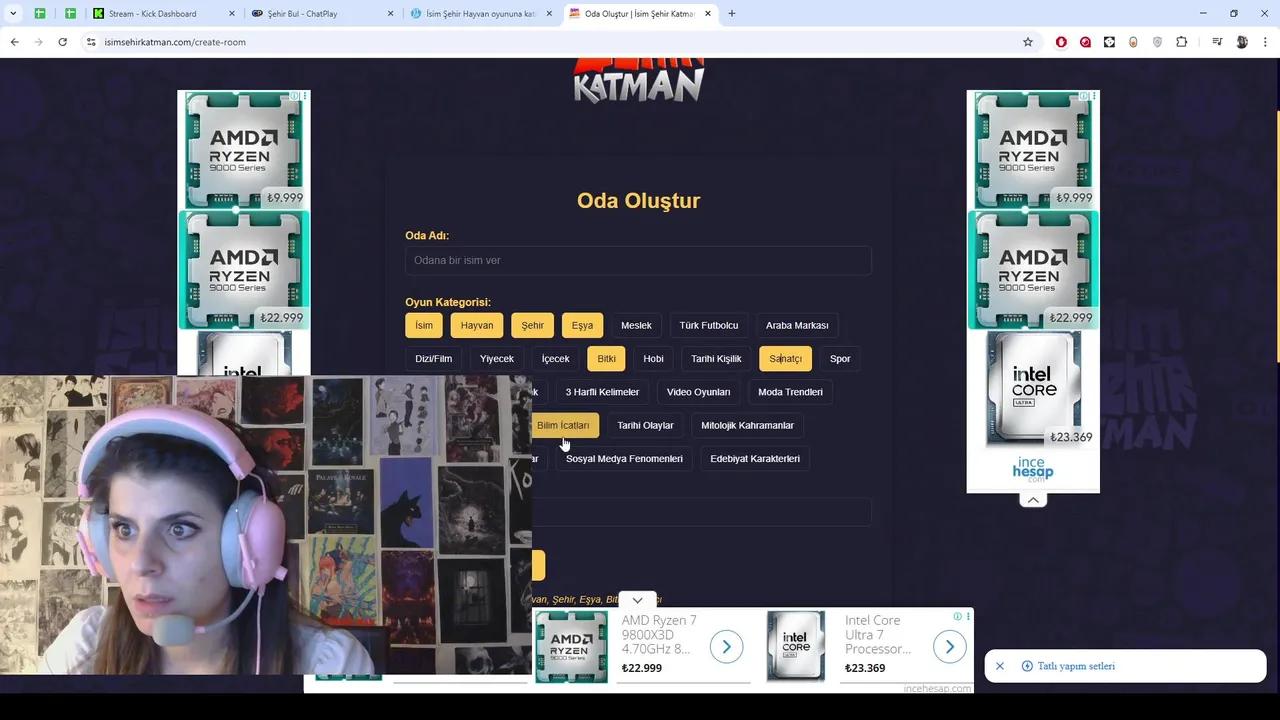Open the Extensions puzzle icon

click(x=1182, y=42)
